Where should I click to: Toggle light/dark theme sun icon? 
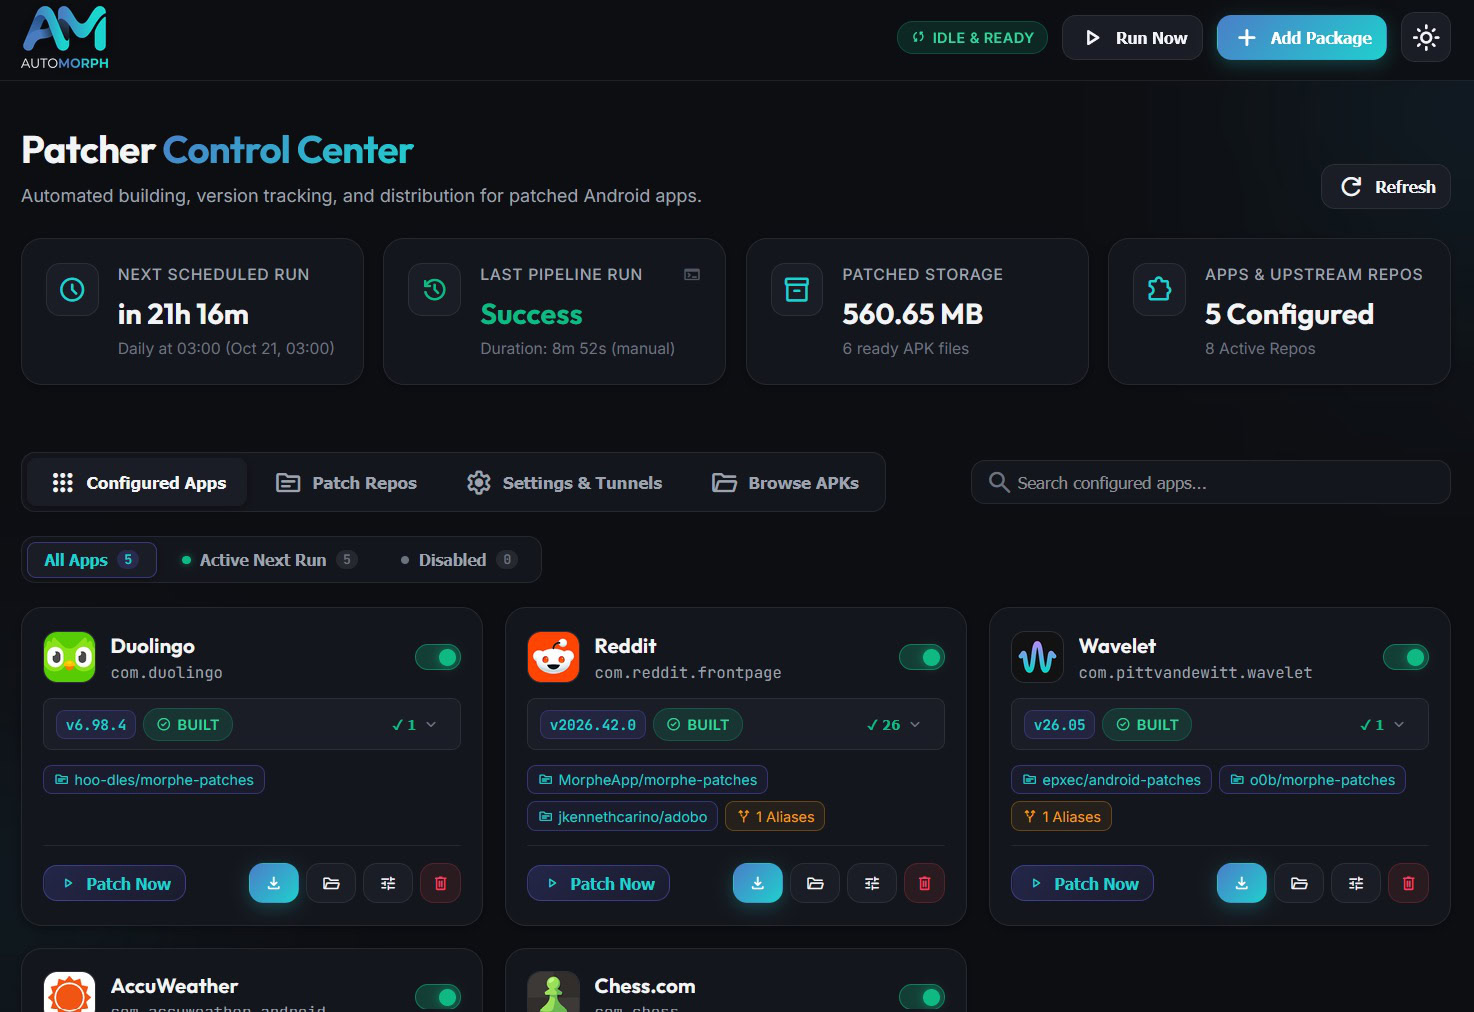click(1425, 38)
